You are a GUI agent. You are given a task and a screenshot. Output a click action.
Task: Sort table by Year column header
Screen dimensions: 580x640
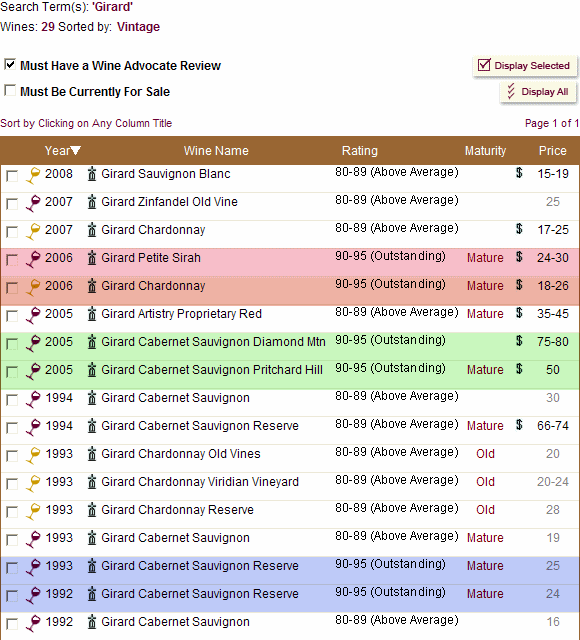[x=58, y=151]
